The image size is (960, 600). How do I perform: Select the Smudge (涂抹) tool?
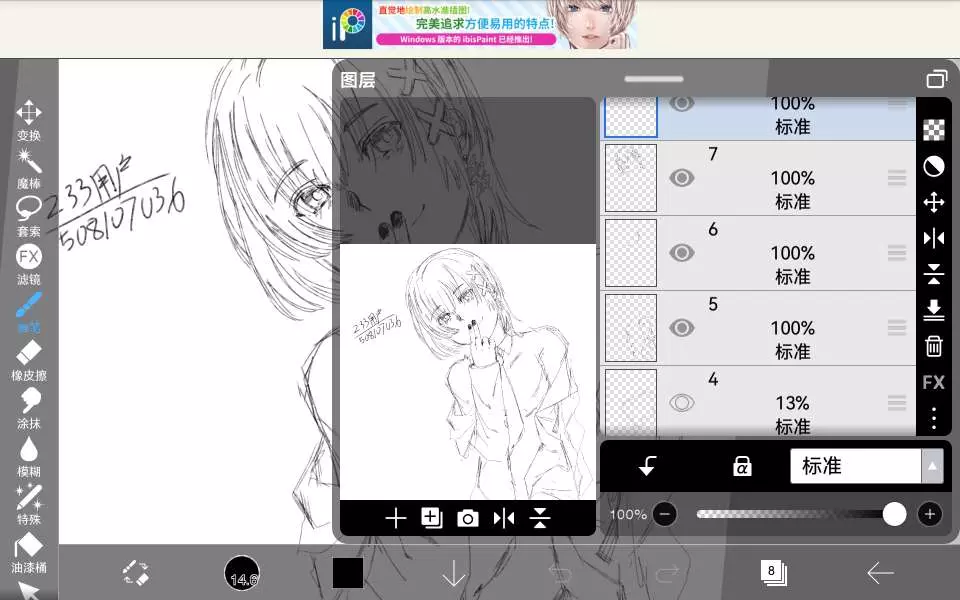pos(29,408)
